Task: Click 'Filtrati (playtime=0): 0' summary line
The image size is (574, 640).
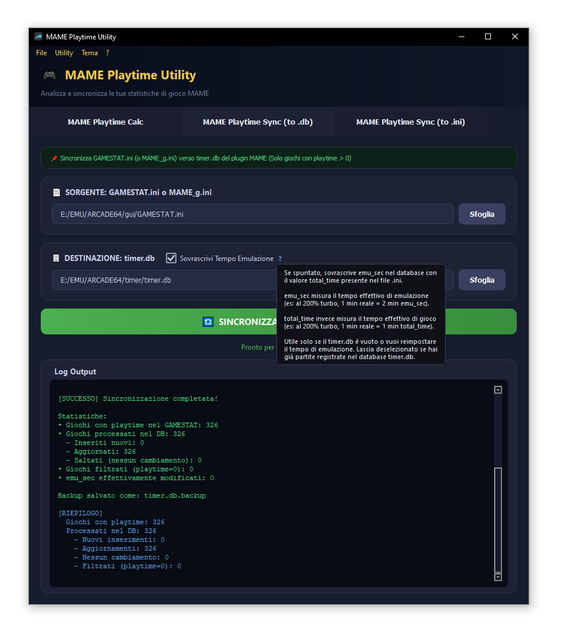Action: coord(127,566)
